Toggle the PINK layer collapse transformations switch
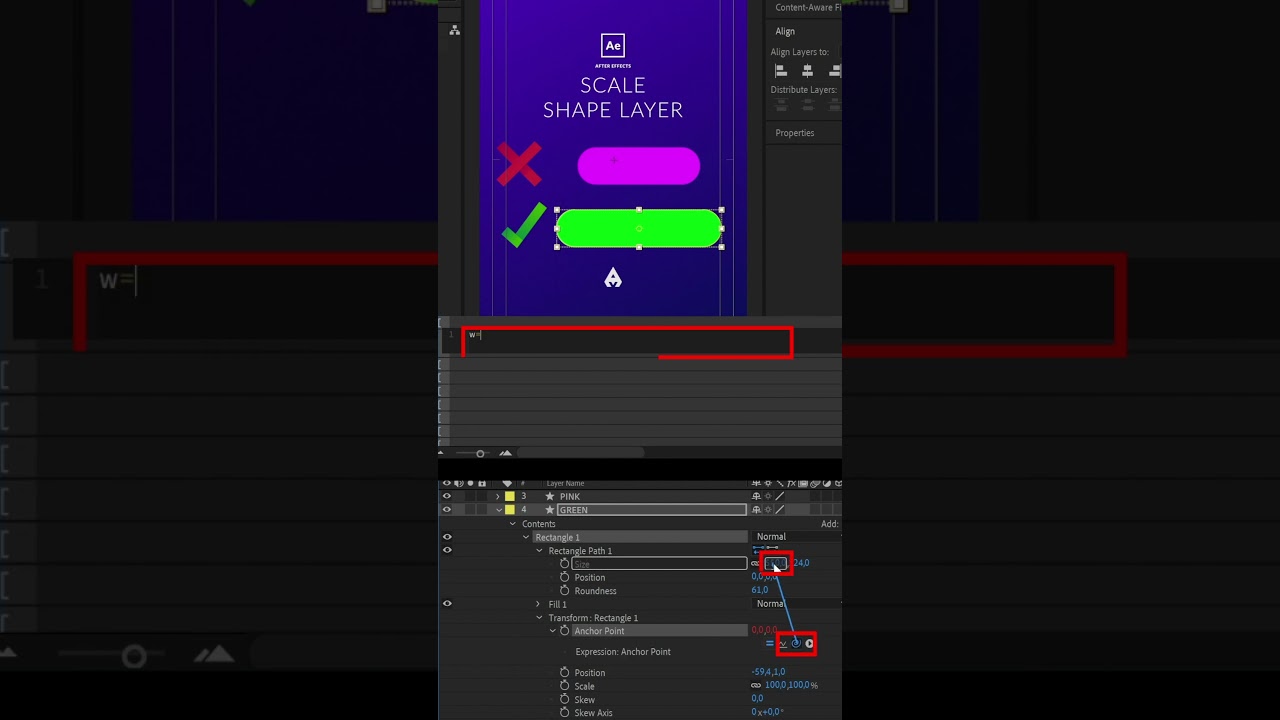 (x=768, y=496)
